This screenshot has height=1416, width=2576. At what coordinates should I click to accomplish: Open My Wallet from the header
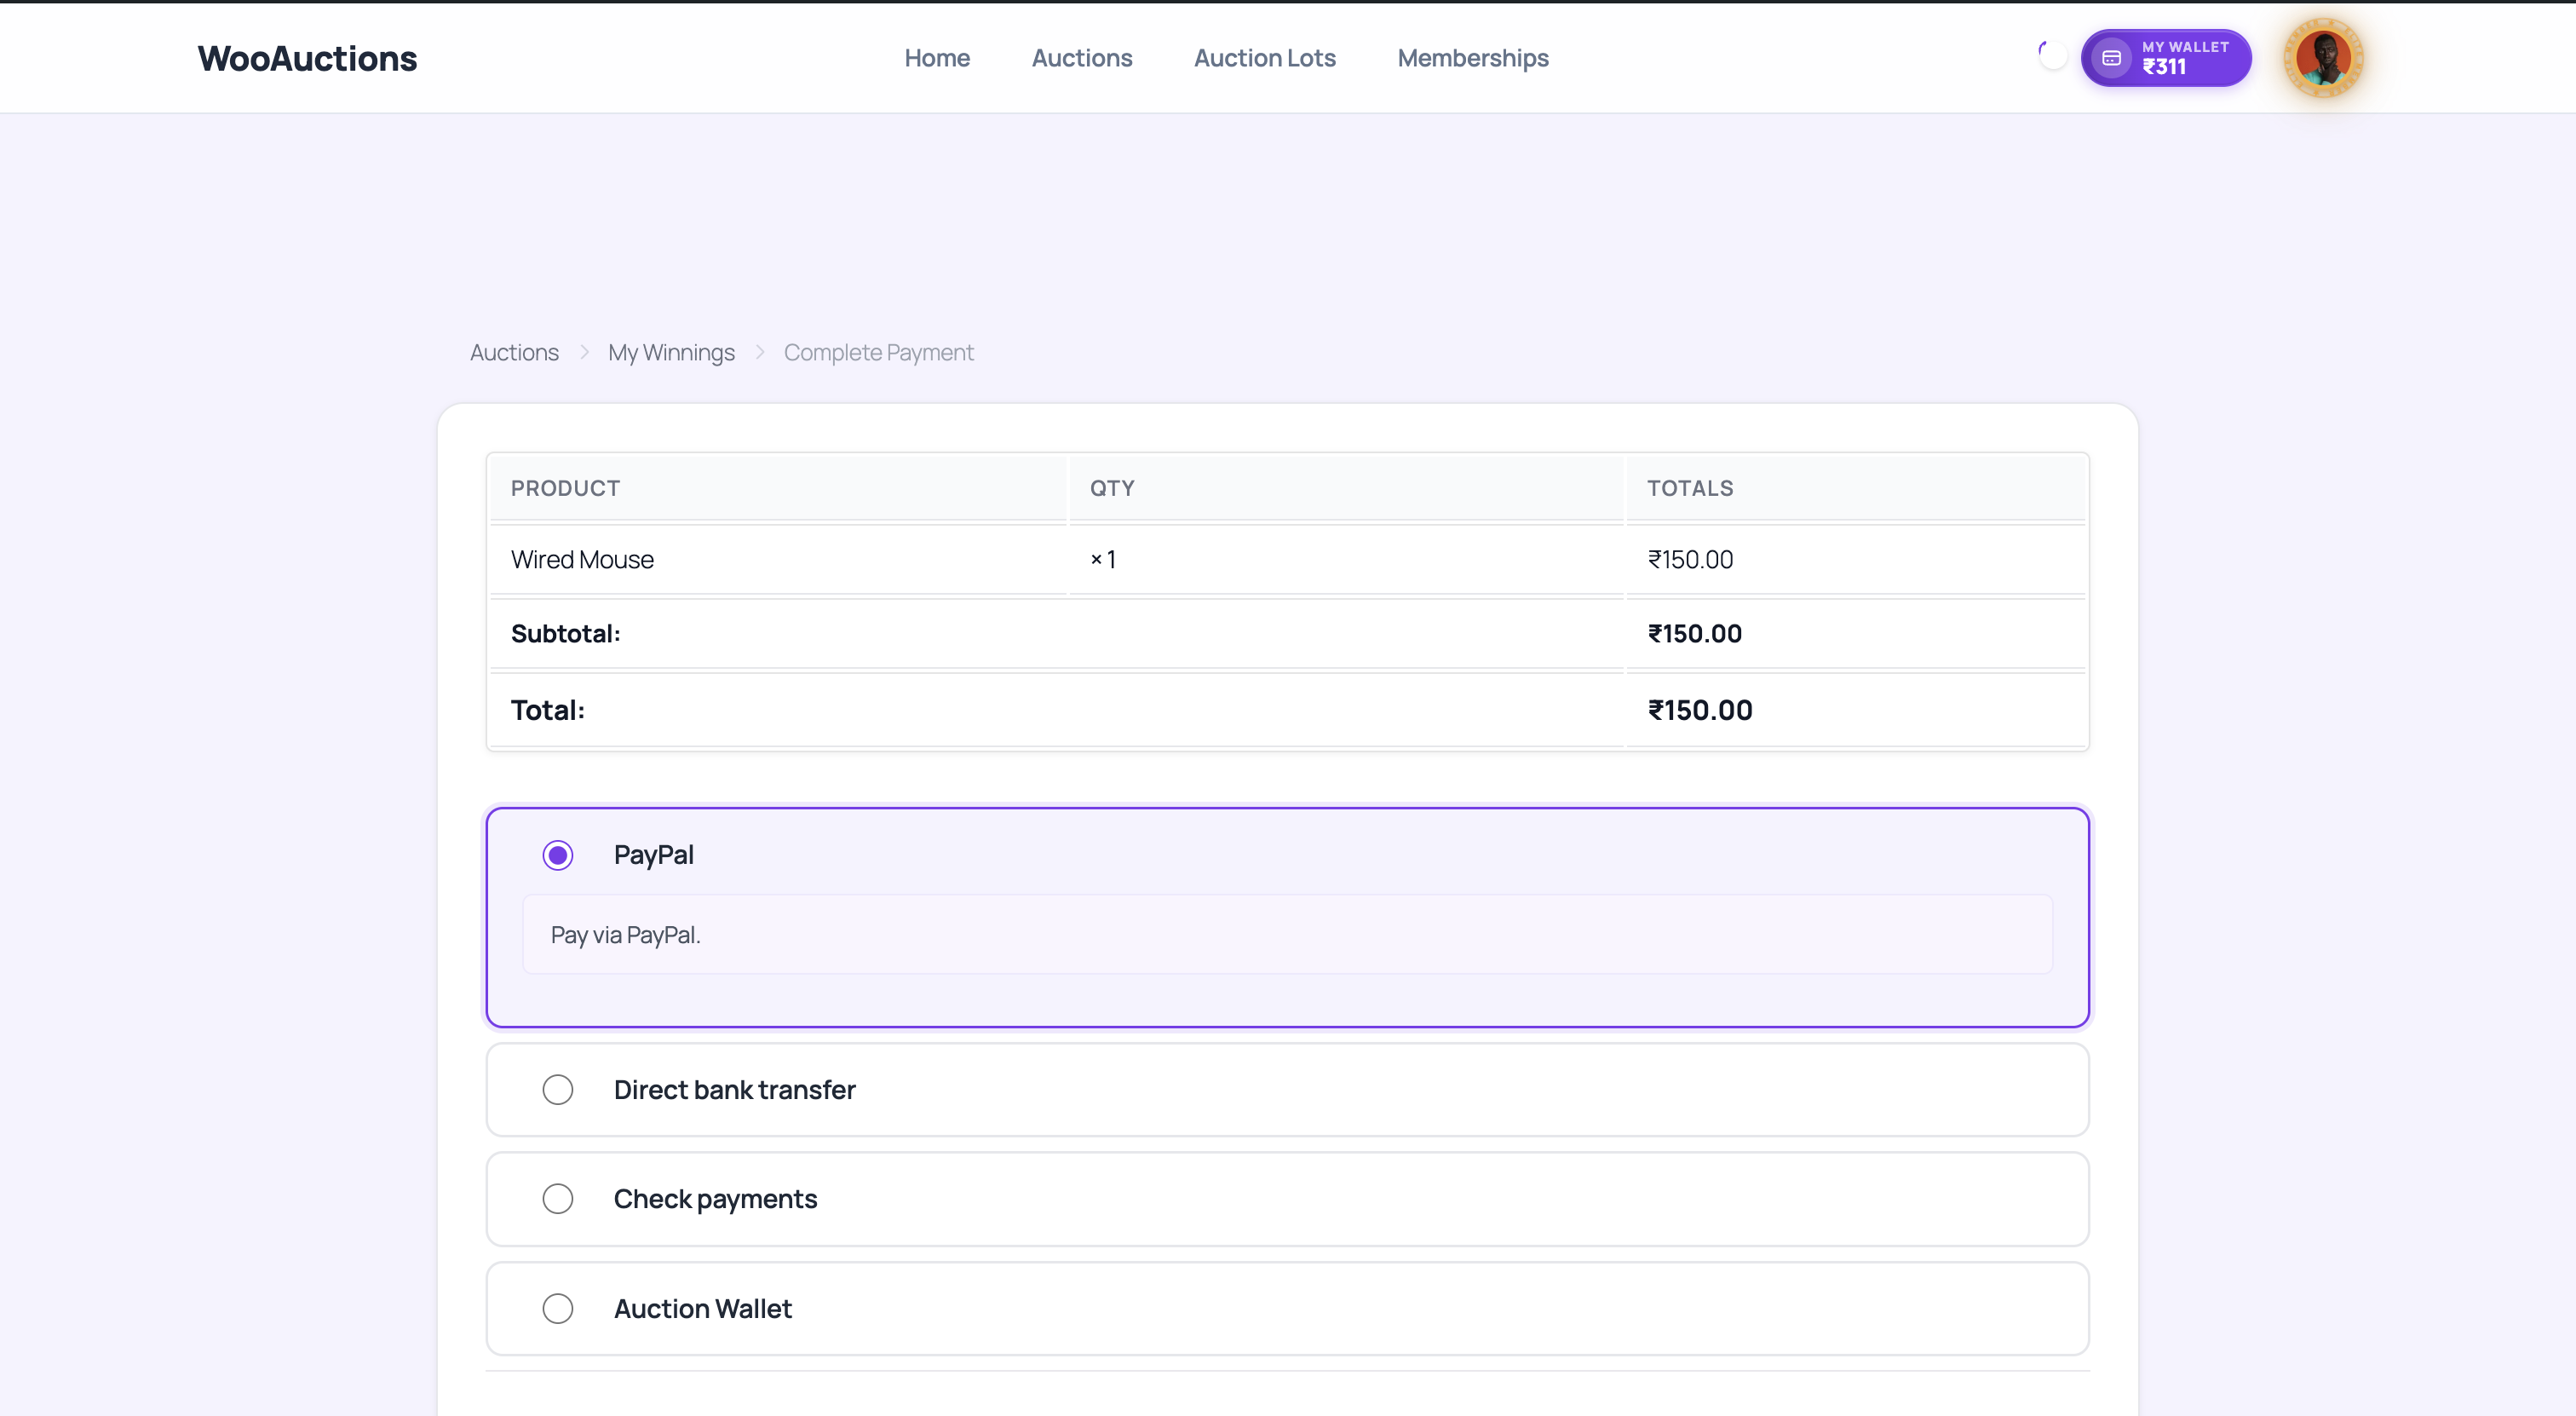tap(2165, 57)
